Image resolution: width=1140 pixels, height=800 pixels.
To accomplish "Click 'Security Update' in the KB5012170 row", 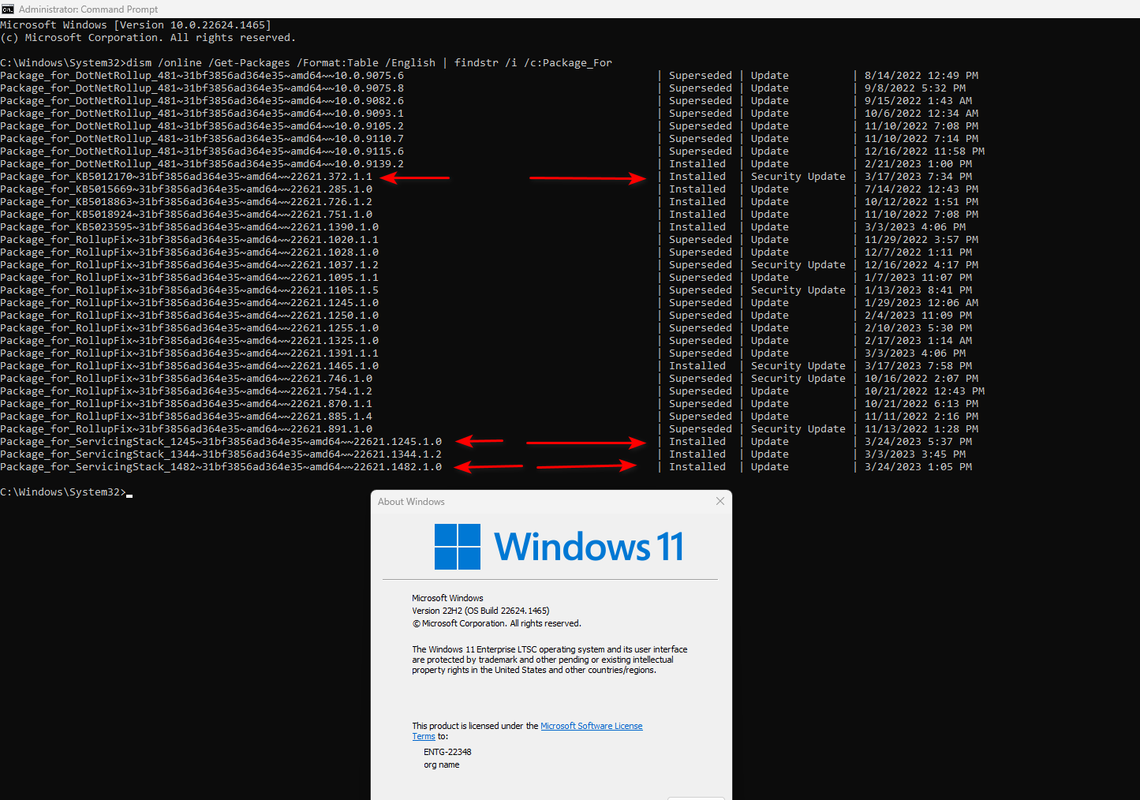I will coord(798,177).
